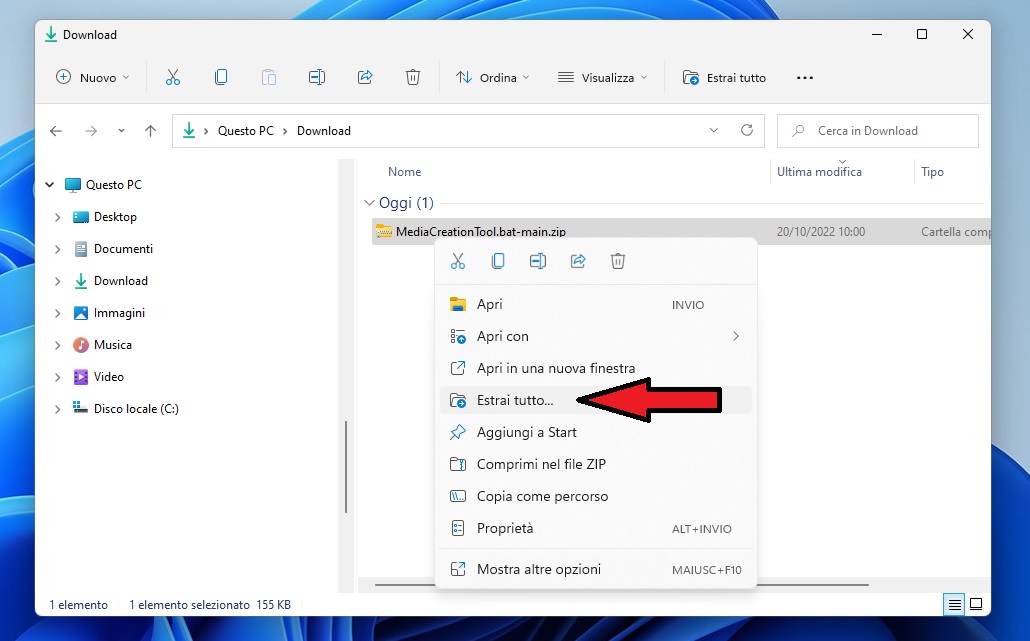Click the Delete trash icon in the toolbar
The image size is (1030, 641).
click(x=413, y=77)
